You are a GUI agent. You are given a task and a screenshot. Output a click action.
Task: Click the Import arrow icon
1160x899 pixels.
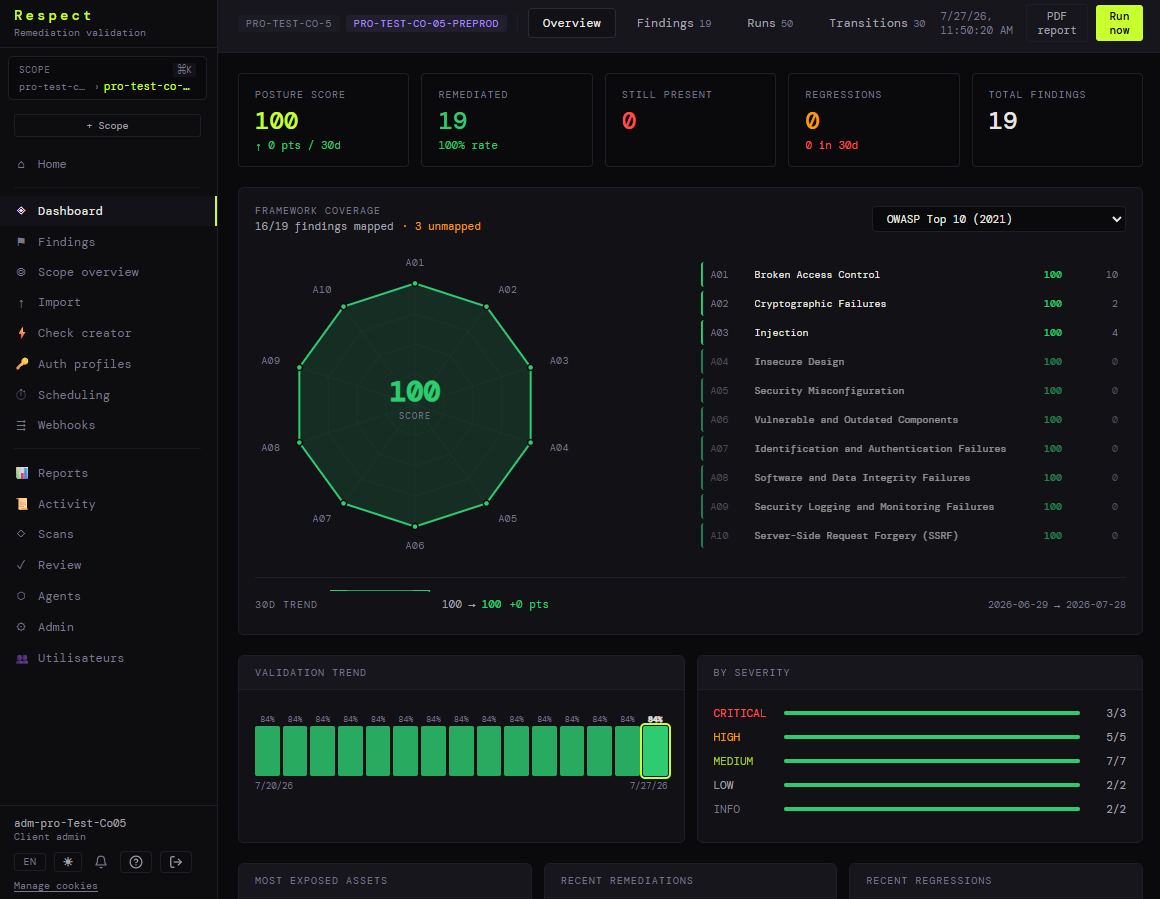click(21, 303)
